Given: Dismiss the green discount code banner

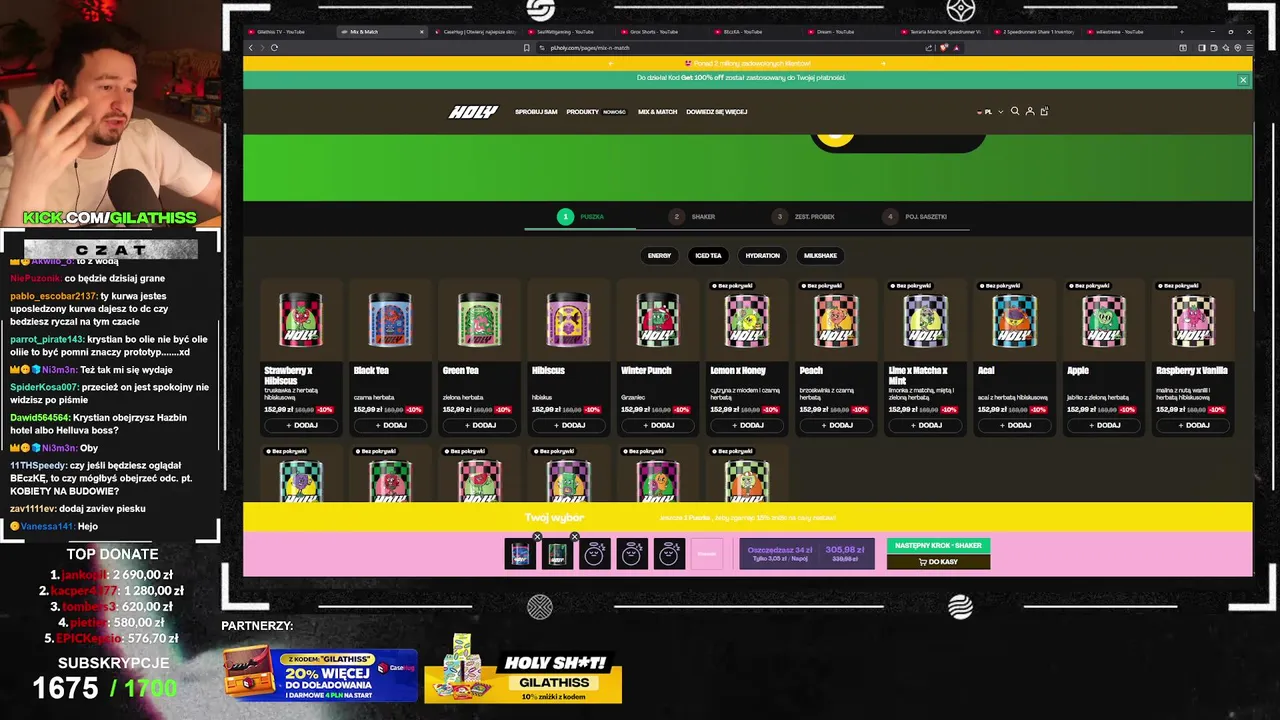Looking at the screenshot, I should (x=1243, y=80).
